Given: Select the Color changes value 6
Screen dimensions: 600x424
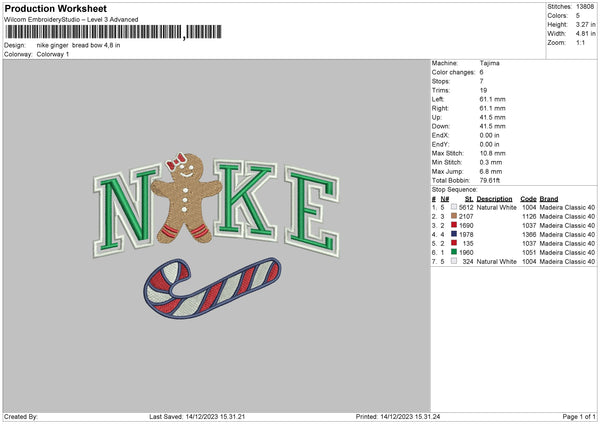Looking at the screenshot, I should click(481, 72).
